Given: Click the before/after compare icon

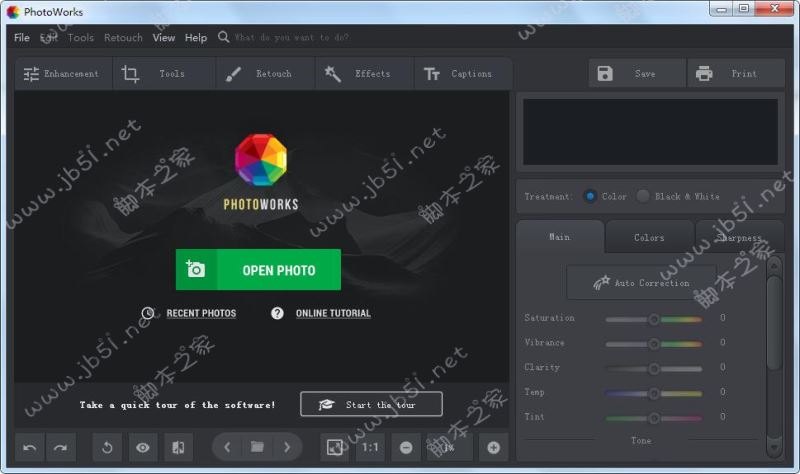Looking at the screenshot, I should [178, 447].
